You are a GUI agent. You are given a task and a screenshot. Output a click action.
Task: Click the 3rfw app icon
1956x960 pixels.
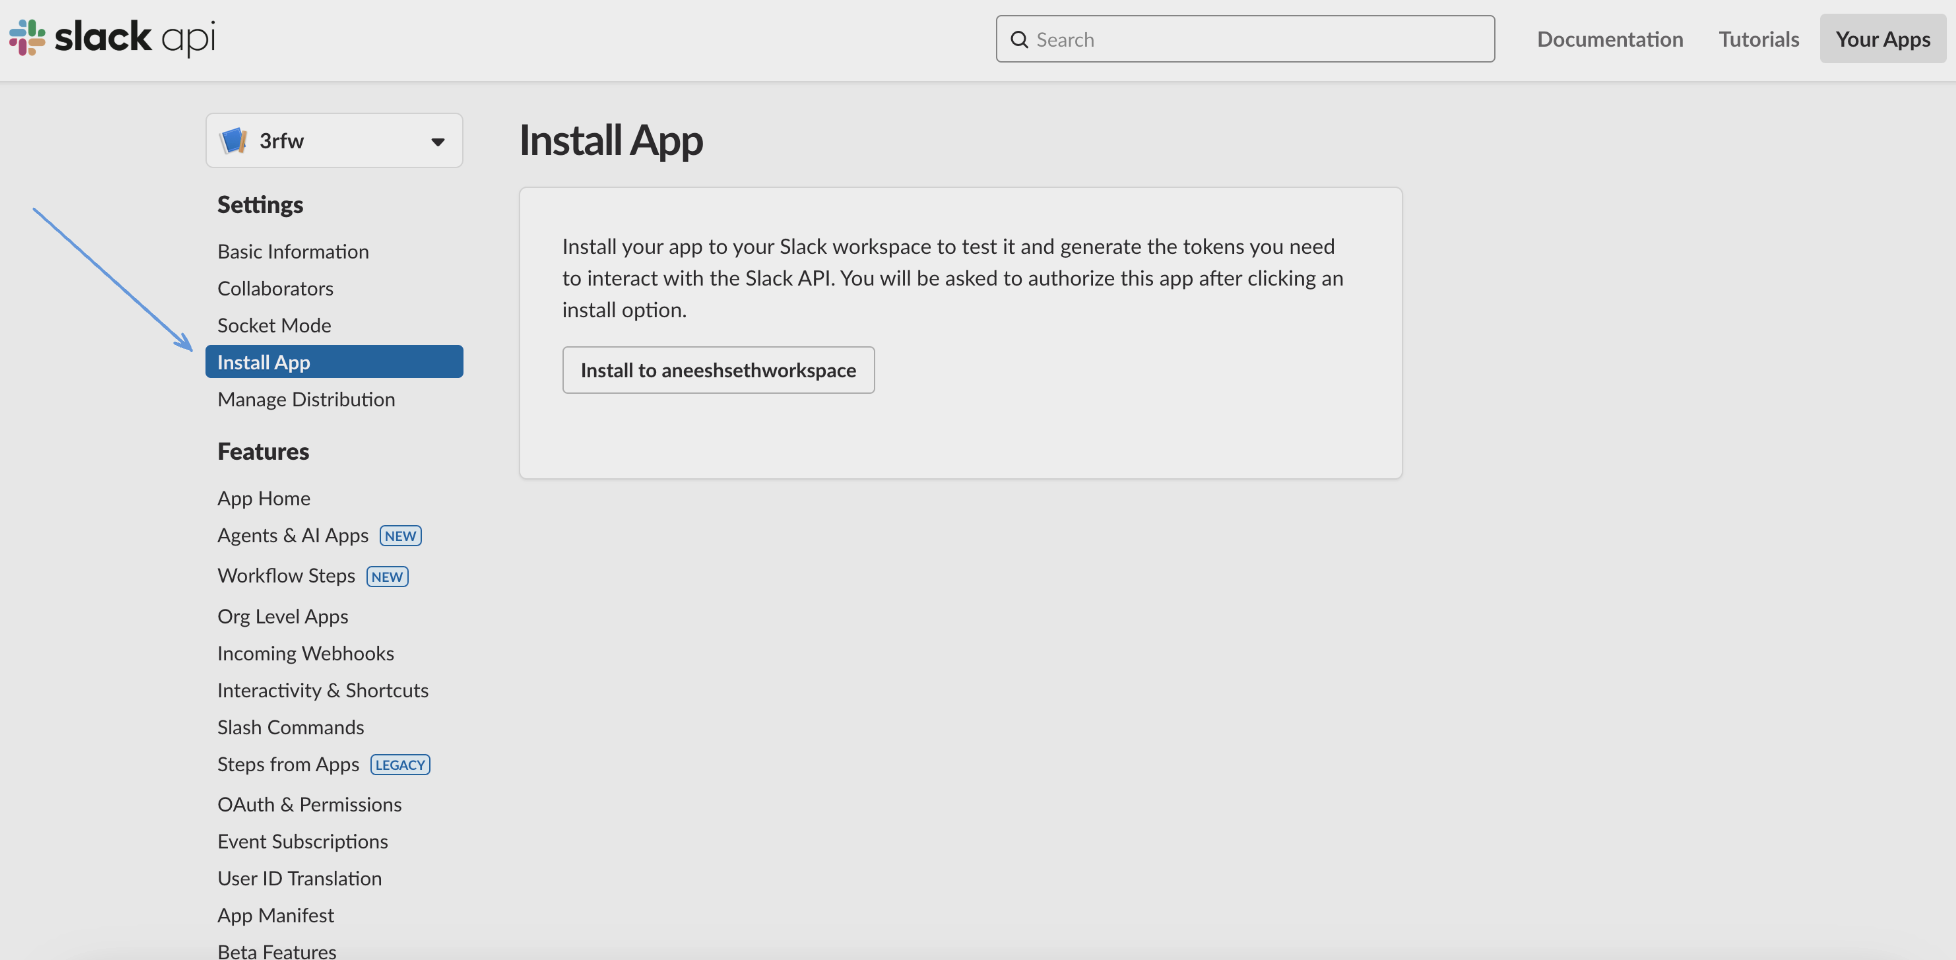pos(234,141)
